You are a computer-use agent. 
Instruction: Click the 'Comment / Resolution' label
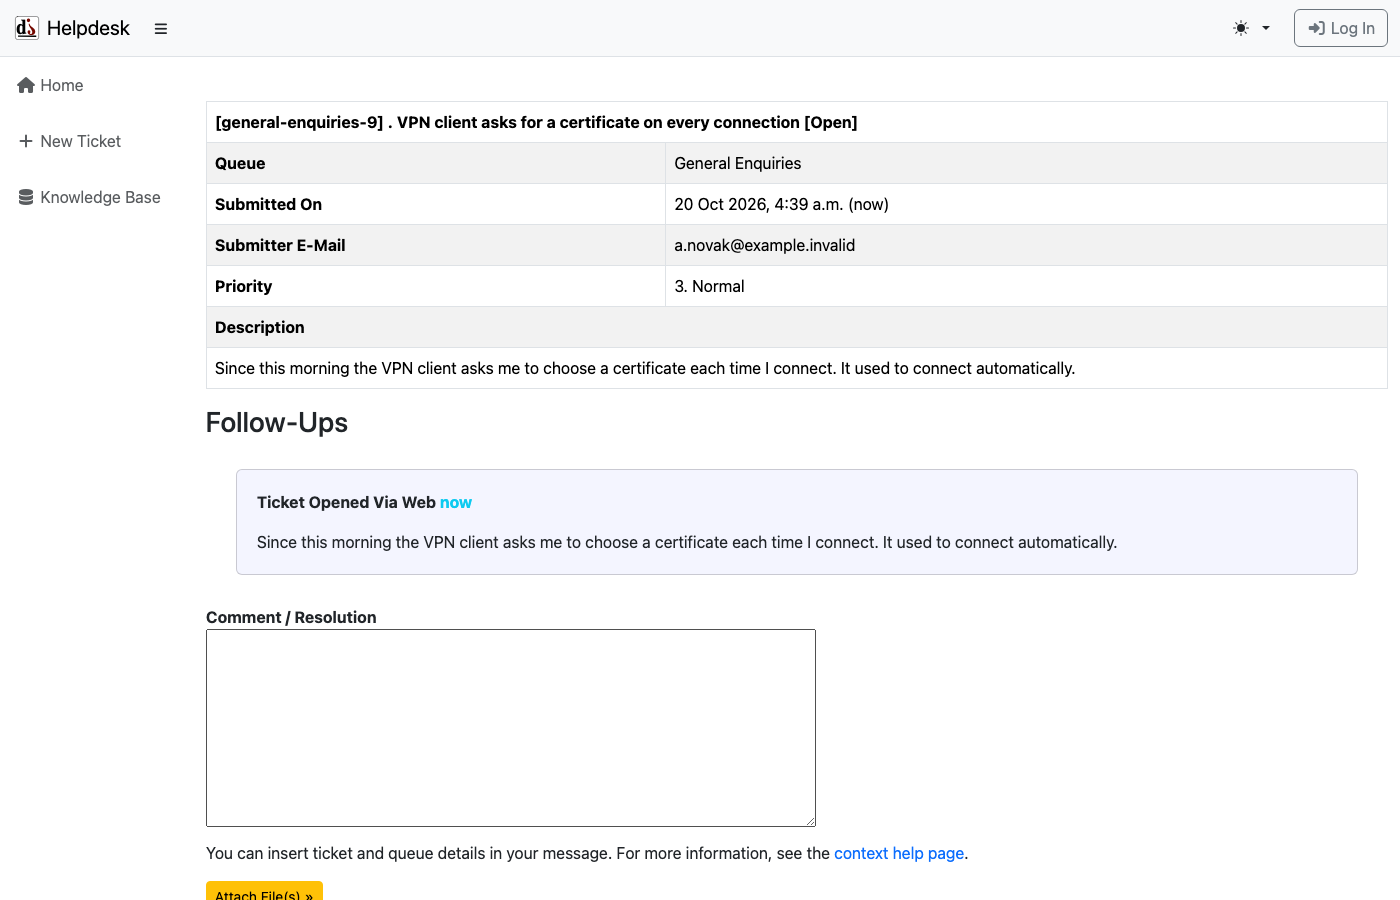(x=291, y=618)
